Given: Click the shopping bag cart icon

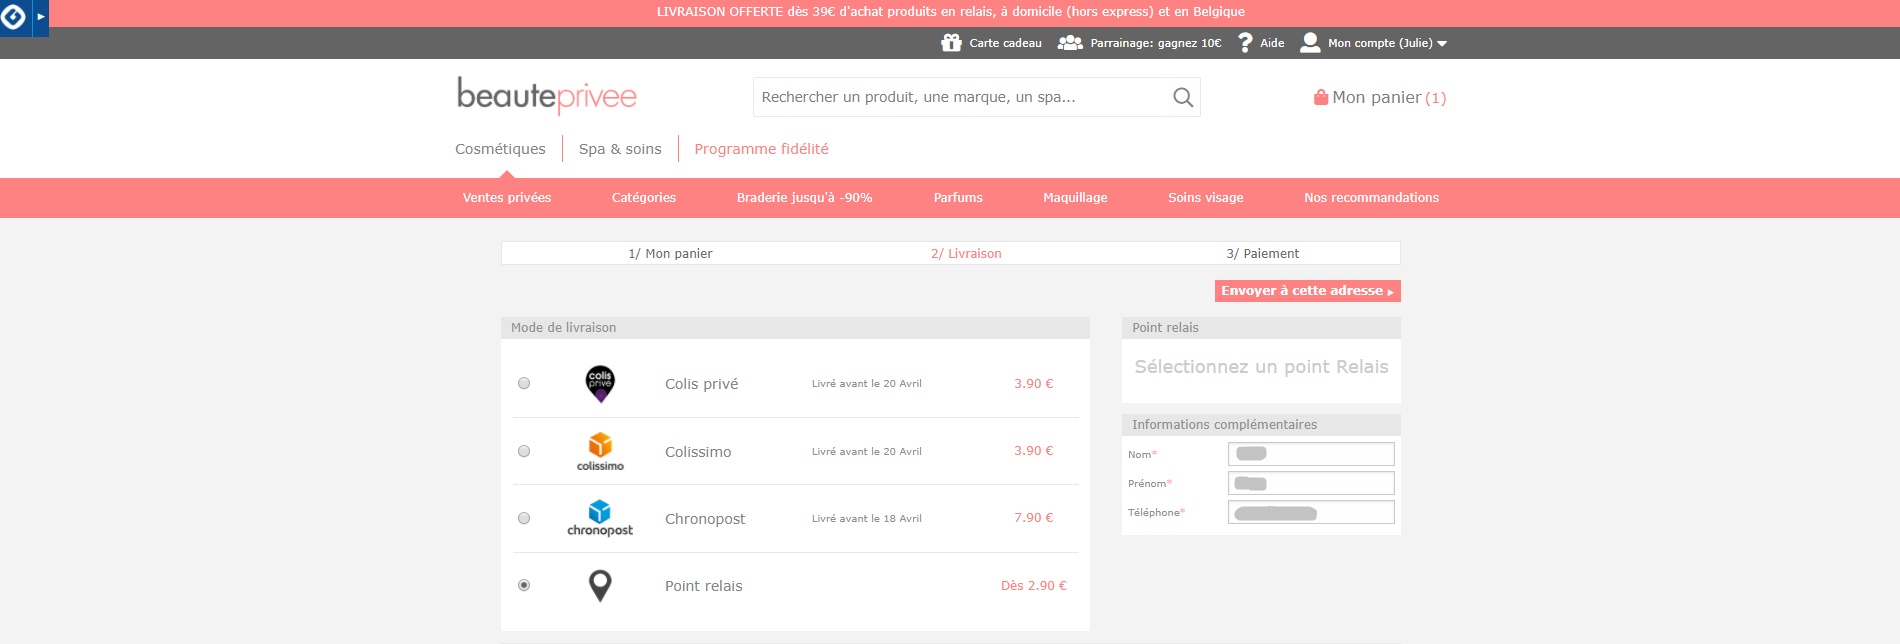Looking at the screenshot, I should click(1321, 97).
